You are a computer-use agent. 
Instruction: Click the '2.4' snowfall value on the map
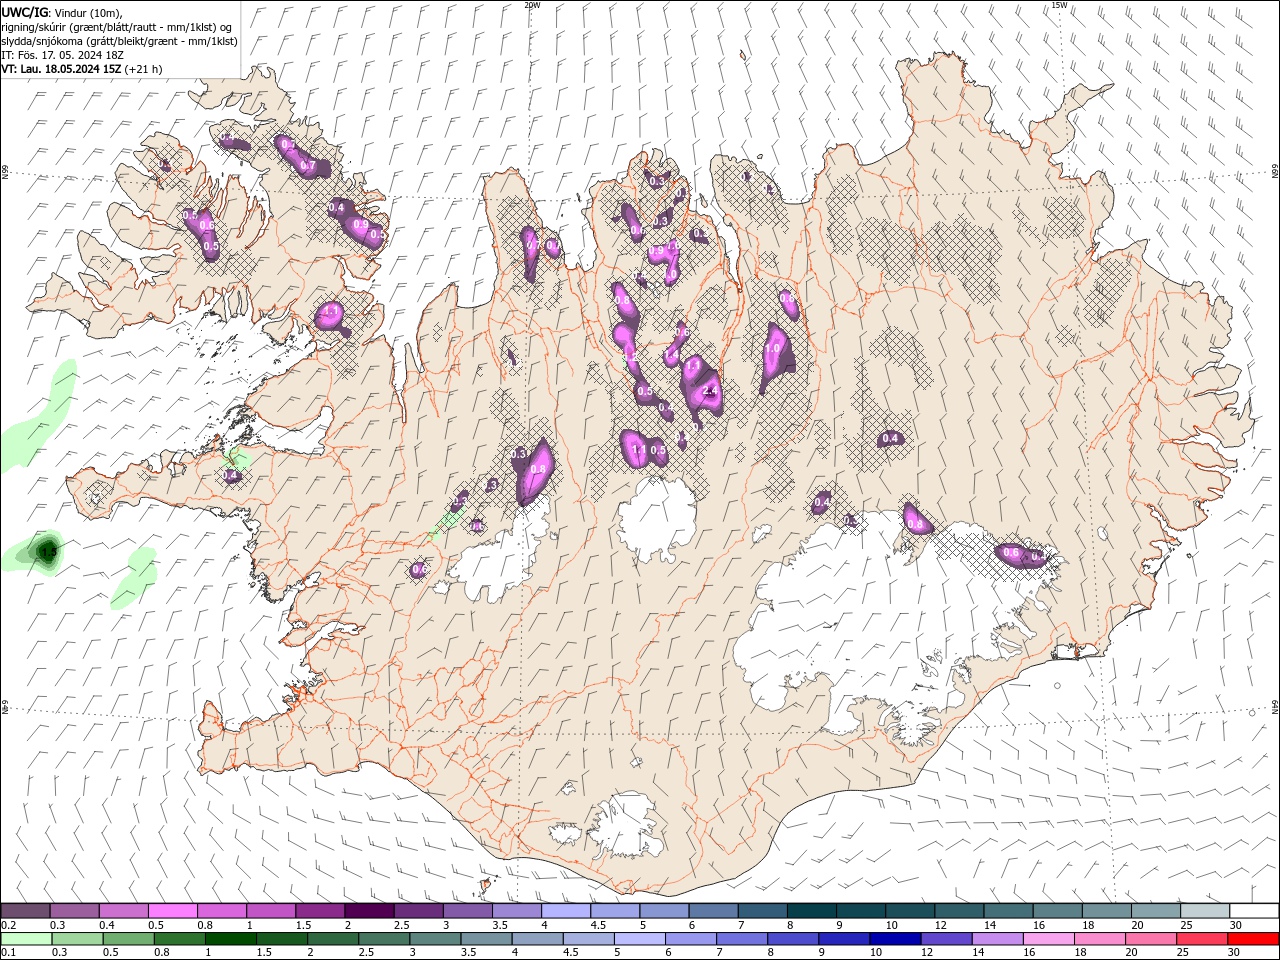pyautogui.click(x=711, y=391)
